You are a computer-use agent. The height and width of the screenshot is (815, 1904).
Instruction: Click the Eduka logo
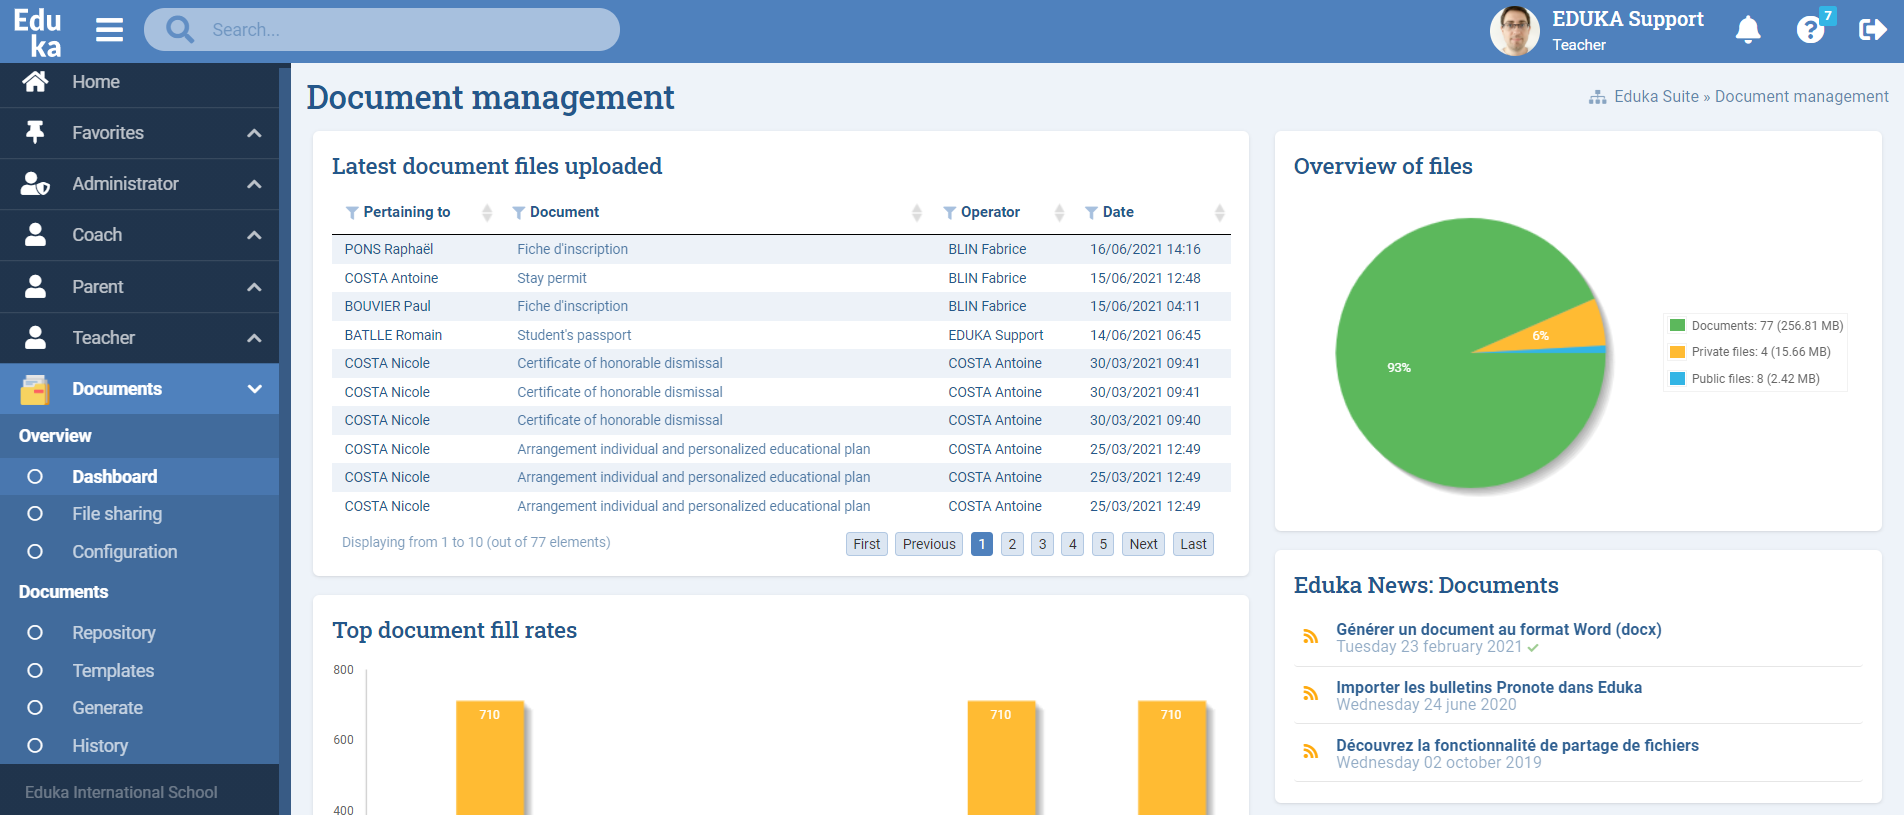pos(38,32)
